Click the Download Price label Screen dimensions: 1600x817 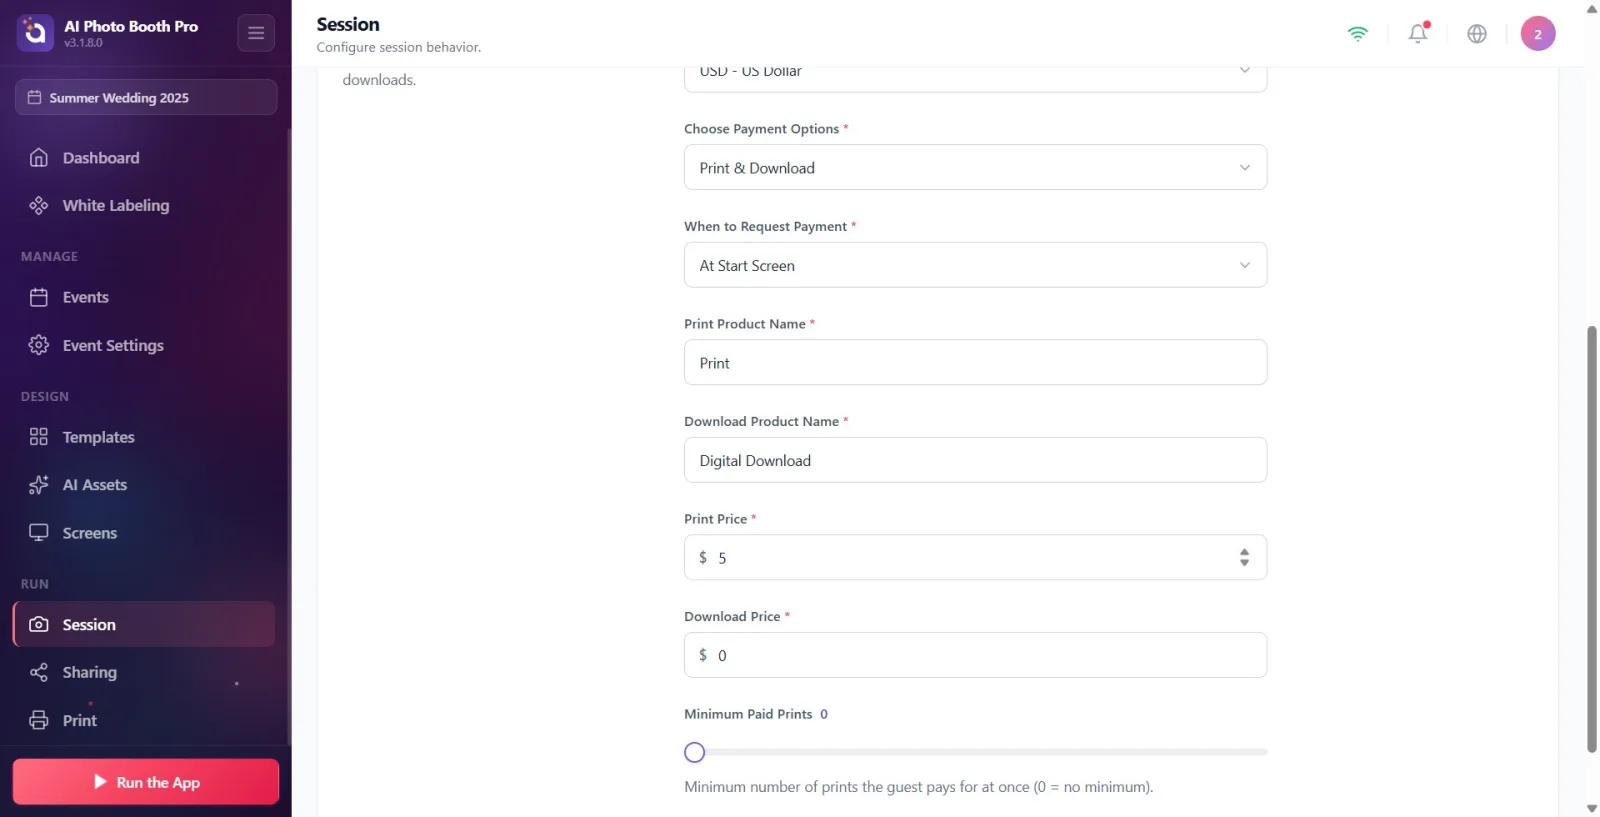[732, 616]
